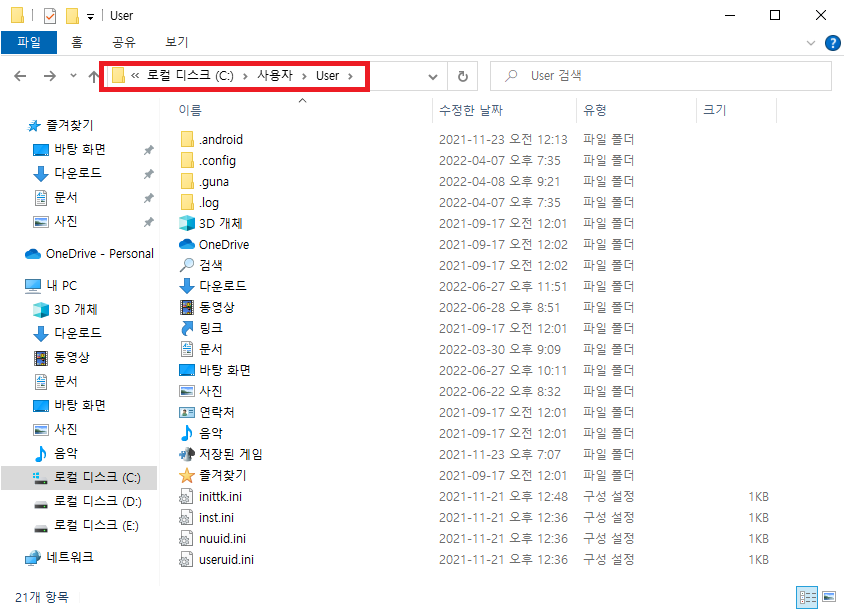The height and width of the screenshot is (610, 845).
Task: Select the .android folder icon
Action: [x=187, y=140]
